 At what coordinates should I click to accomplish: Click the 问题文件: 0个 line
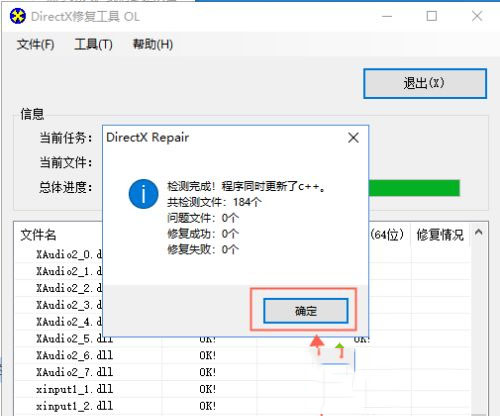click(203, 218)
